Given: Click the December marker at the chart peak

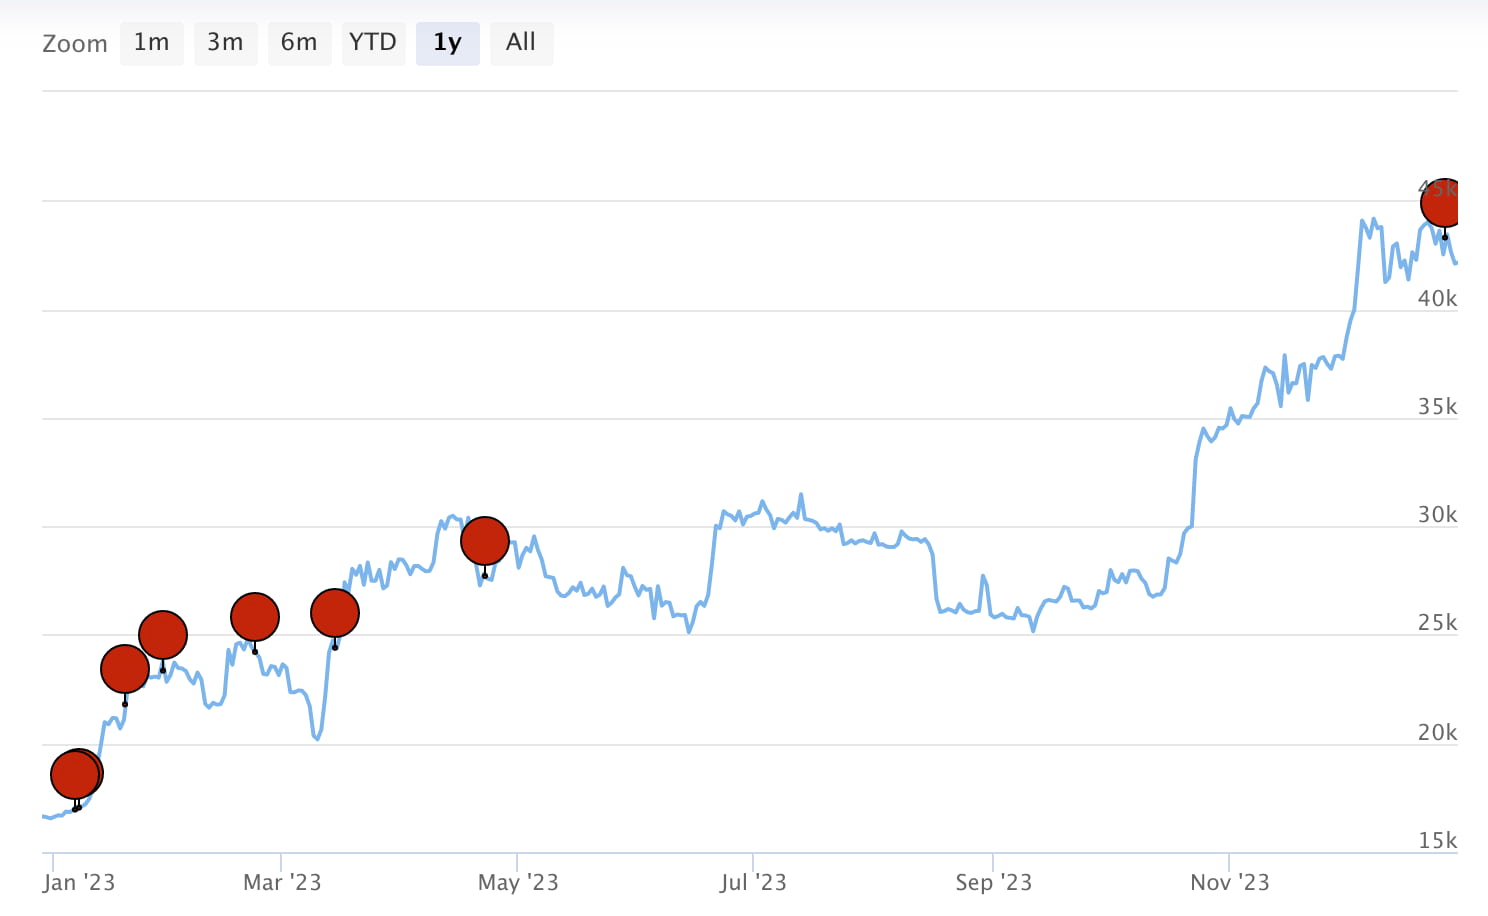Looking at the screenshot, I should pos(1443,203).
